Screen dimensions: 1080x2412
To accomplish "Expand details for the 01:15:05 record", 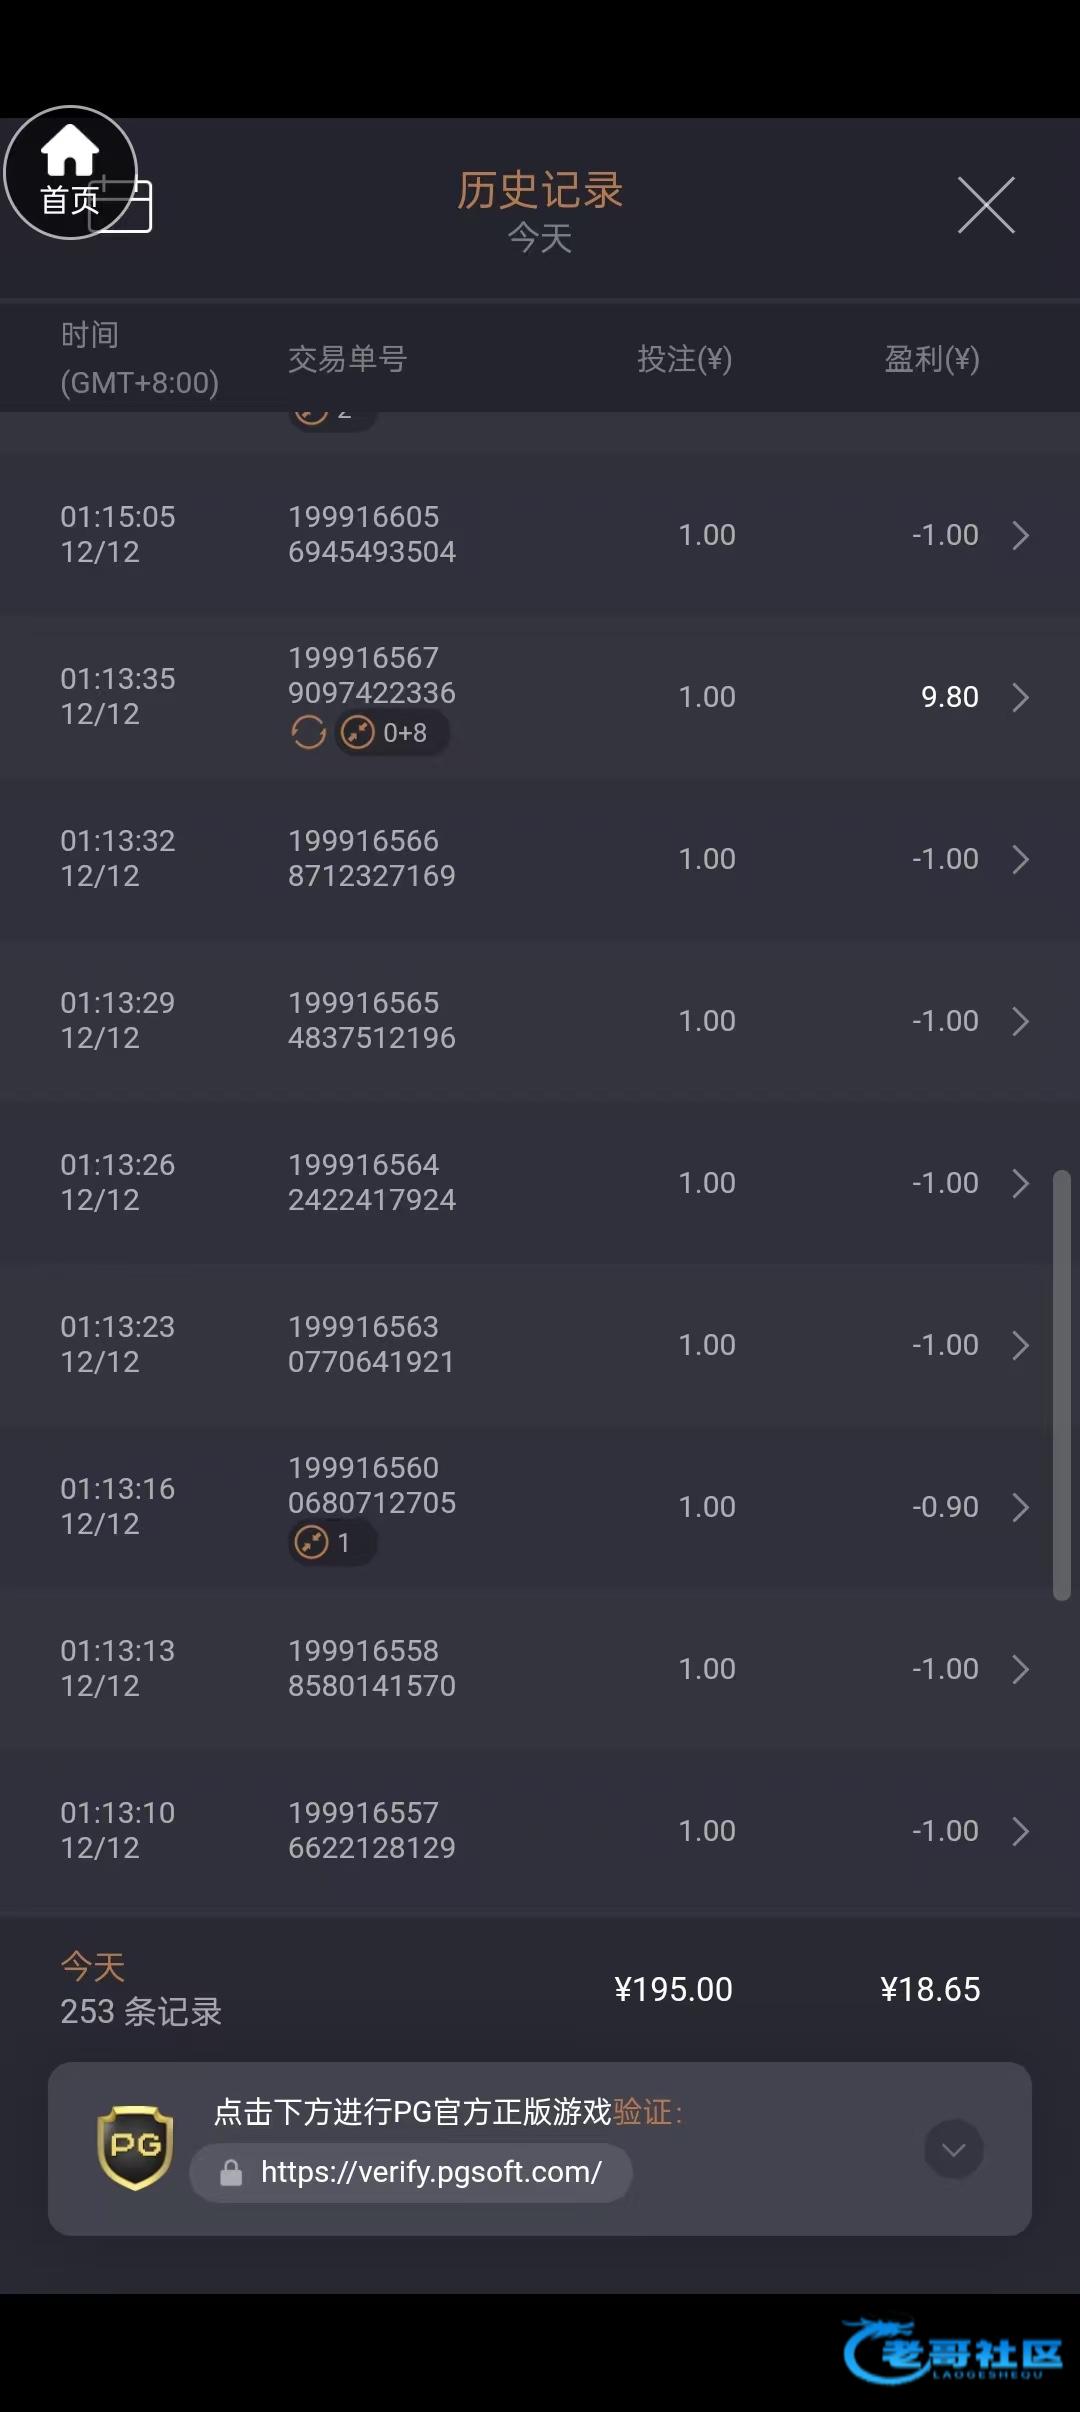I will pos(1020,535).
